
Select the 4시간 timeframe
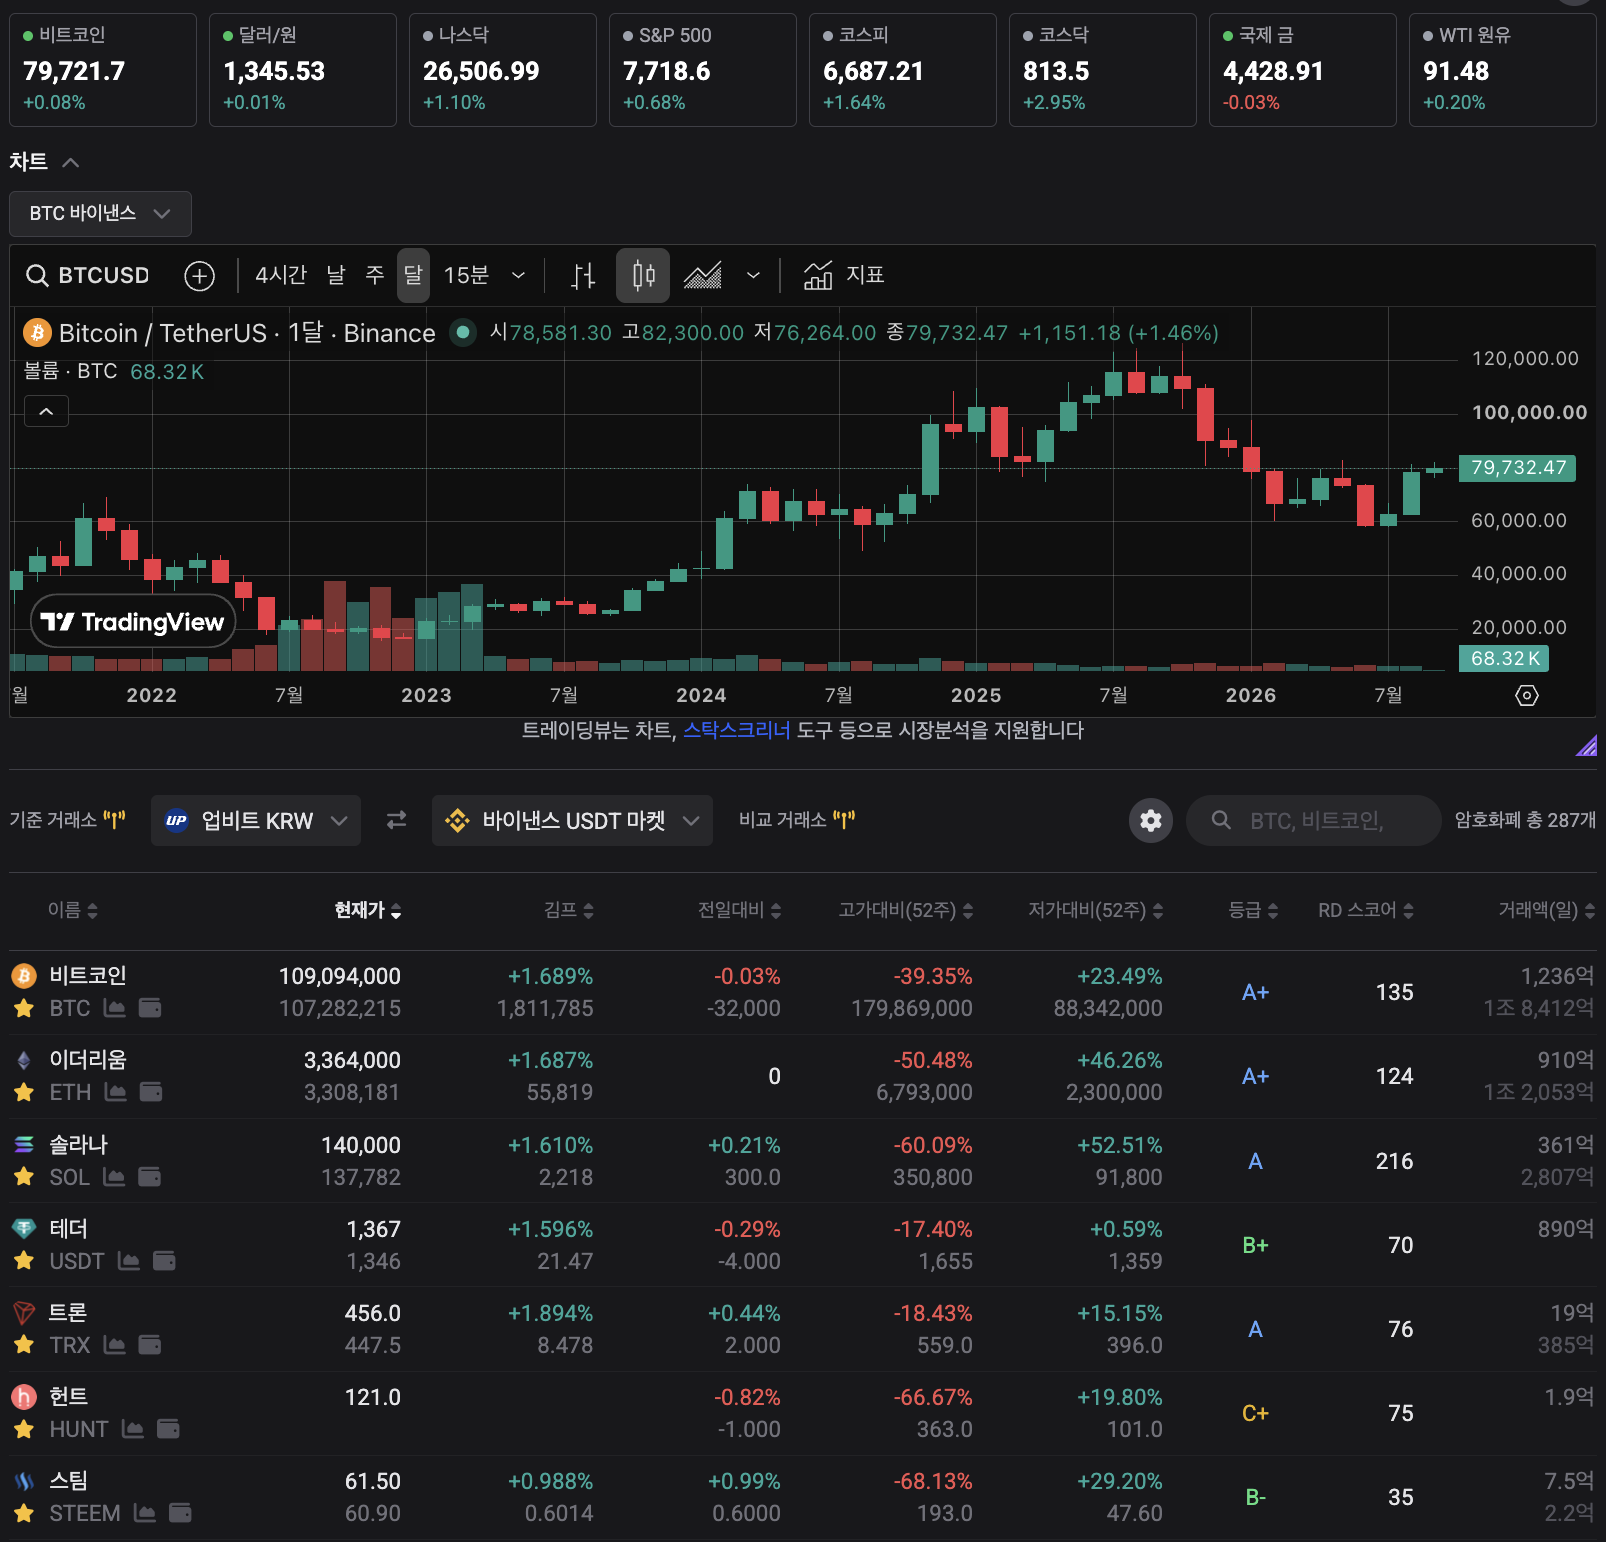pos(281,275)
